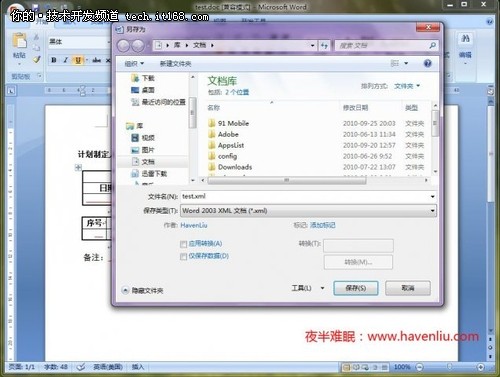Open the 保存类型 file format dropdown

tap(308, 211)
